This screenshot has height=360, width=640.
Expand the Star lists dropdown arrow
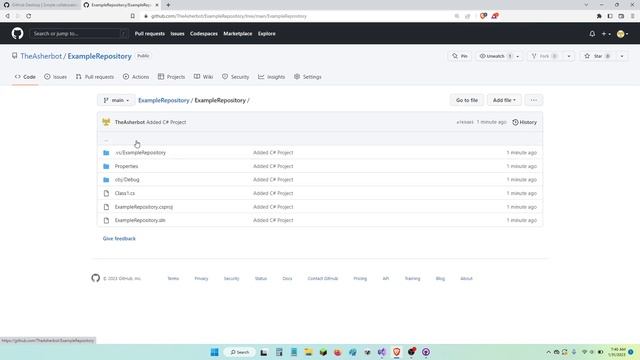point(622,56)
